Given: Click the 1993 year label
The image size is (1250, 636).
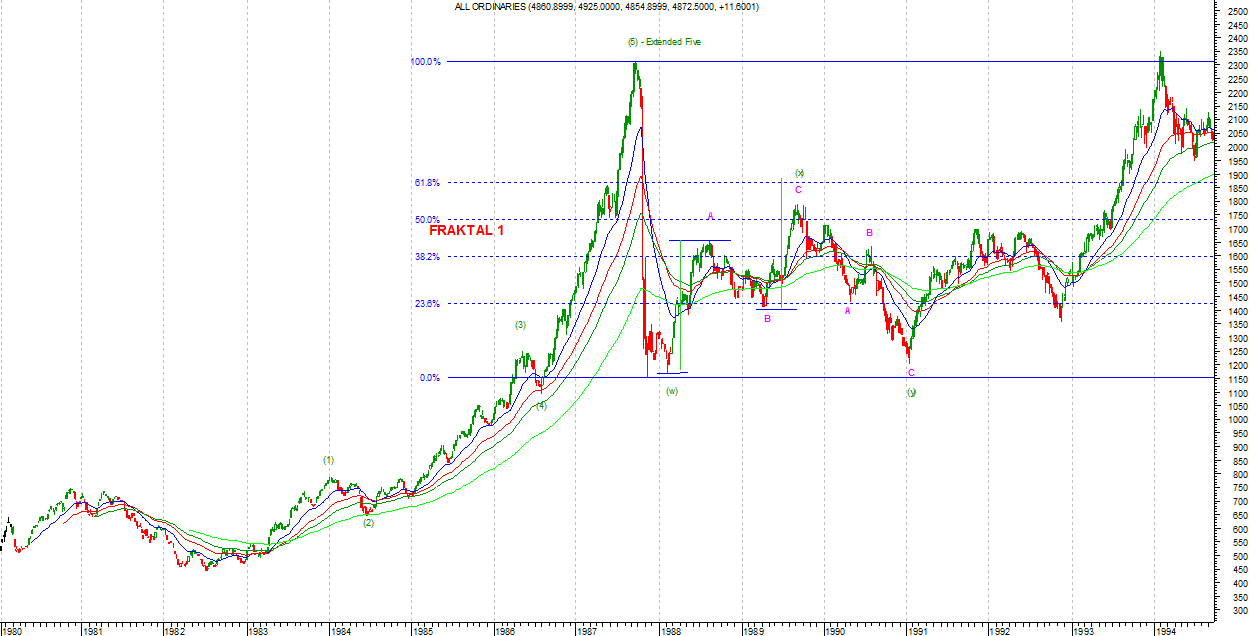Looking at the screenshot, I should [1083, 631].
